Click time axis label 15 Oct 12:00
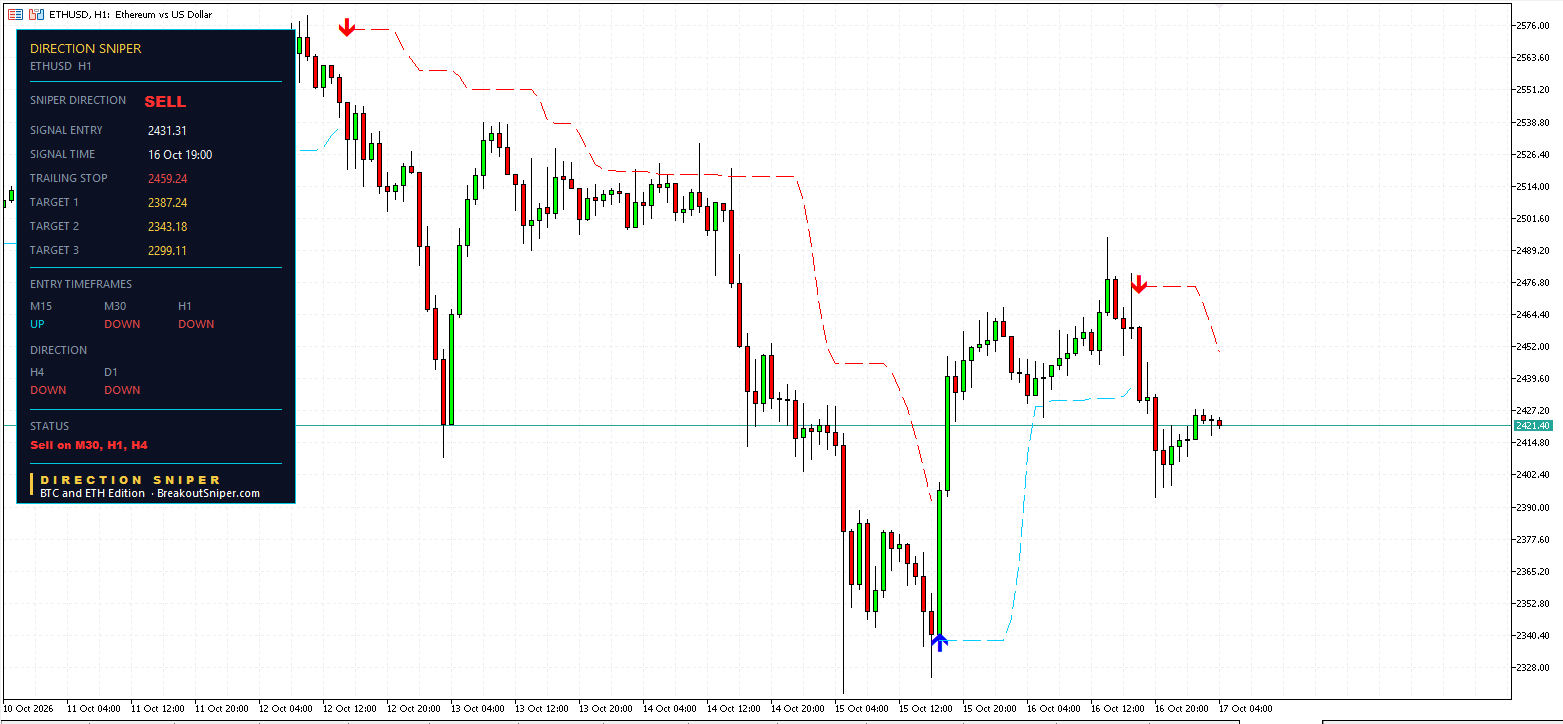 (x=925, y=708)
